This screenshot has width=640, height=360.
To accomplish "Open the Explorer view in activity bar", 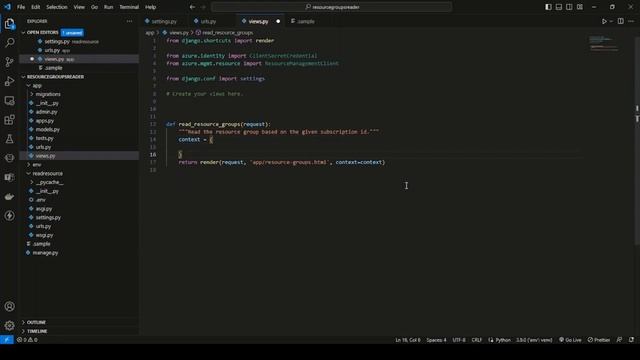I will [x=9, y=24].
